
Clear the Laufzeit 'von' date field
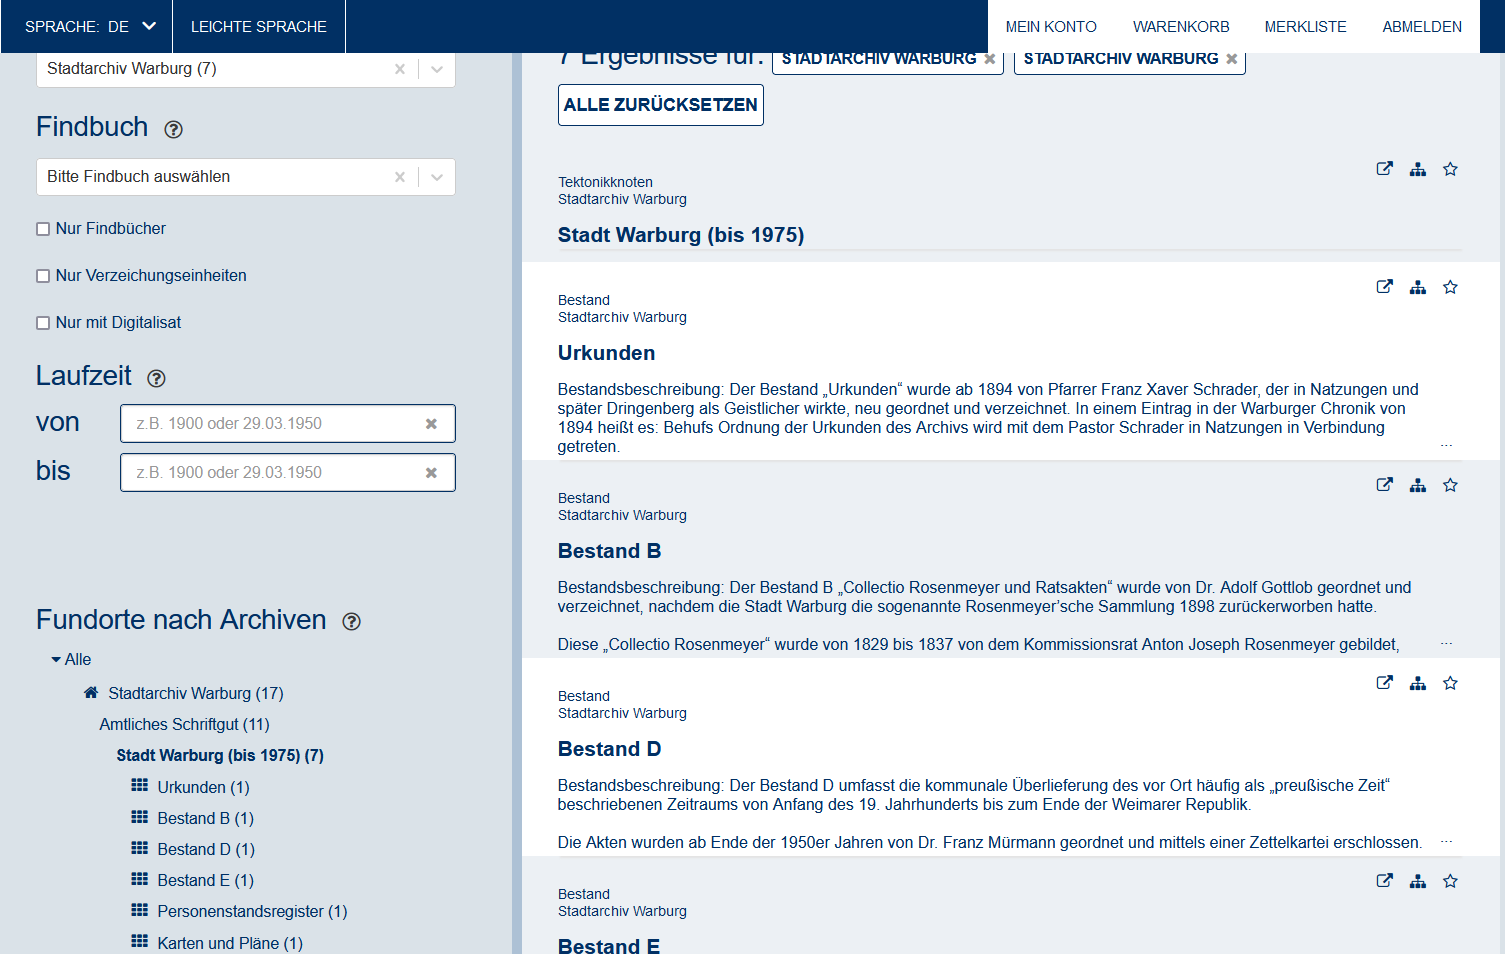[x=431, y=424]
